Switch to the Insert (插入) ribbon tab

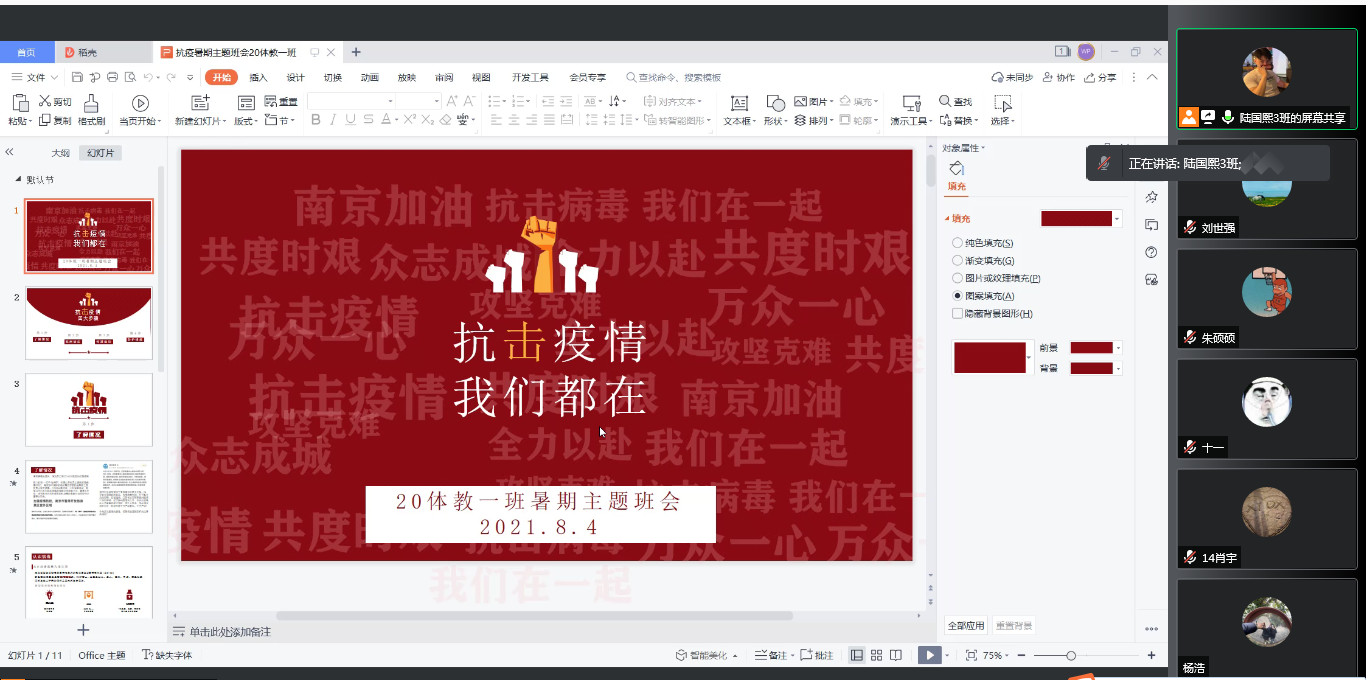258,77
